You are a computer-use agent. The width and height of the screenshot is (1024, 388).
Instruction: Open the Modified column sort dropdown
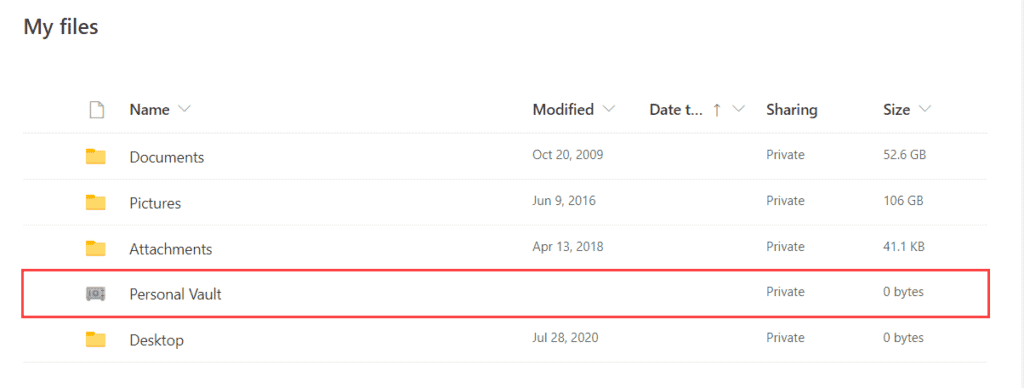[x=609, y=110]
